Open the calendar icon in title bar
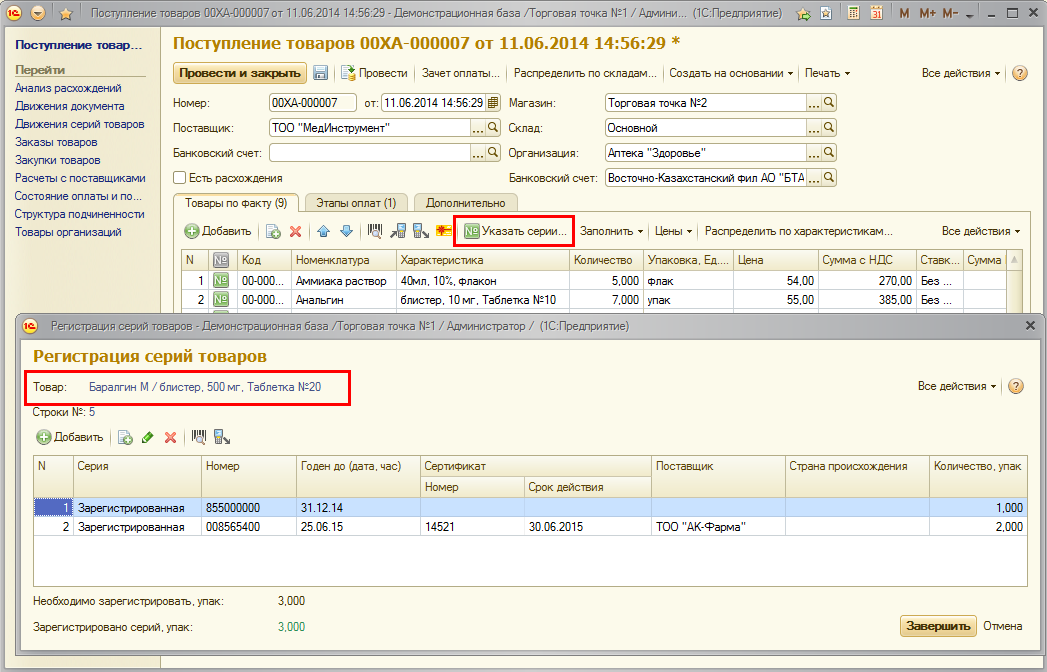 [x=876, y=14]
